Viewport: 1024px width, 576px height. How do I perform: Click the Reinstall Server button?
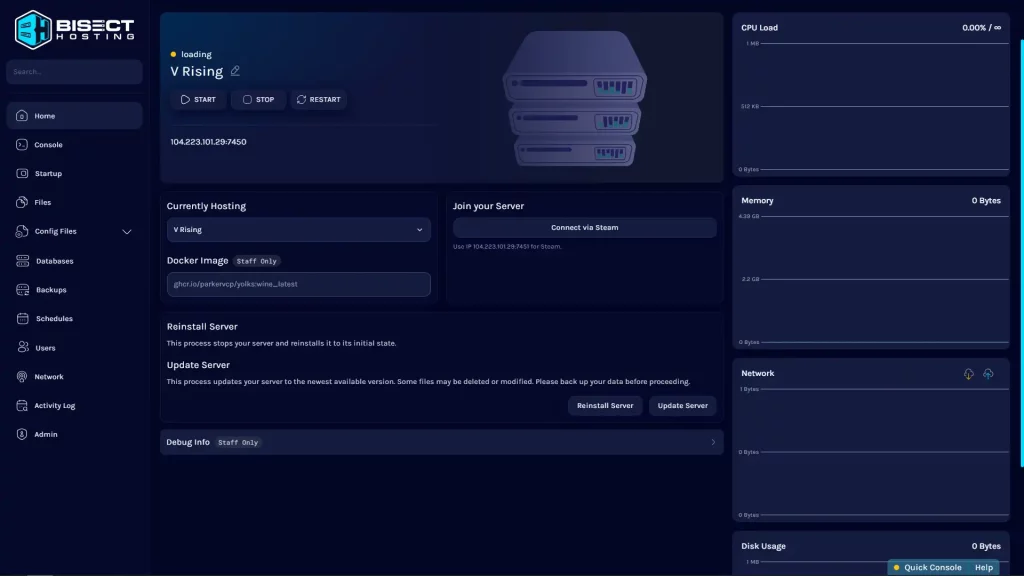tap(605, 406)
